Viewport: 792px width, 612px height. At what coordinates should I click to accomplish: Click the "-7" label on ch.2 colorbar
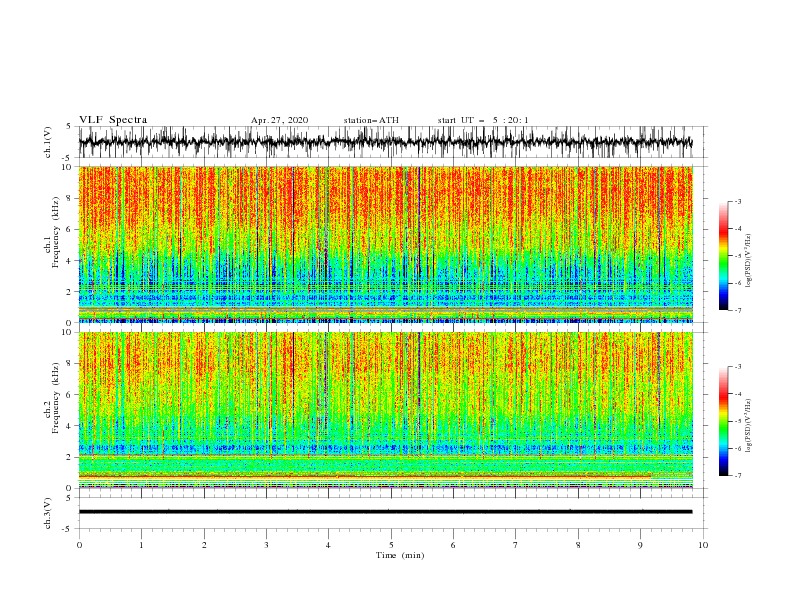[738, 476]
